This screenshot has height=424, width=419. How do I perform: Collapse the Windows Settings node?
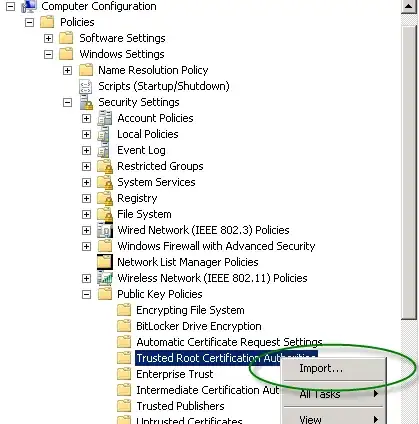coord(48,54)
